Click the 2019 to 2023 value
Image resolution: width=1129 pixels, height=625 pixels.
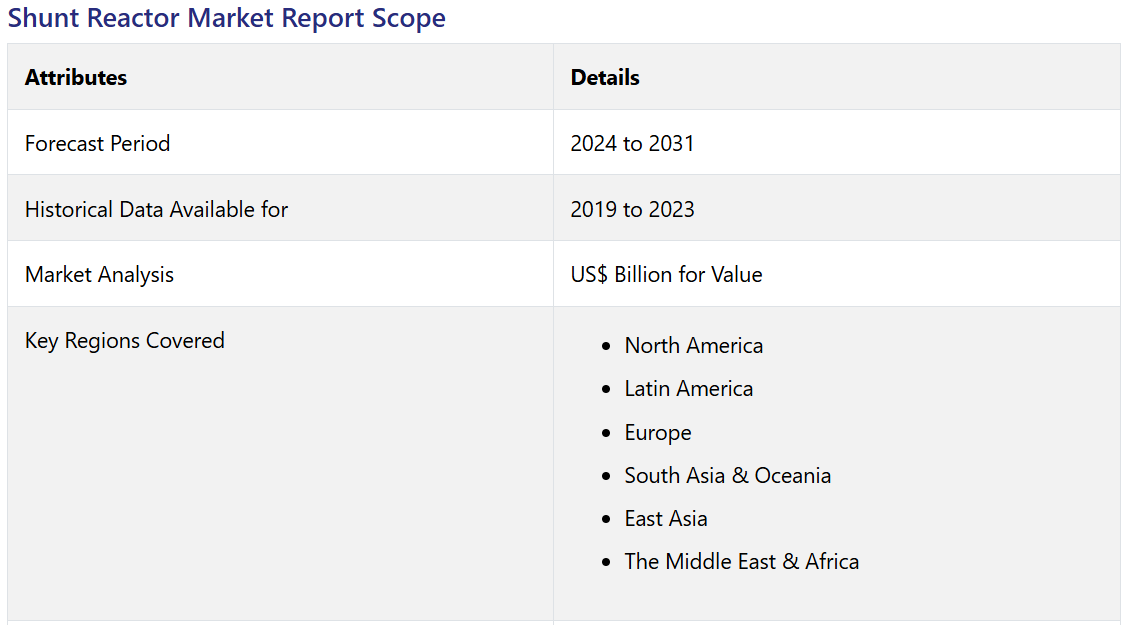click(x=632, y=209)
